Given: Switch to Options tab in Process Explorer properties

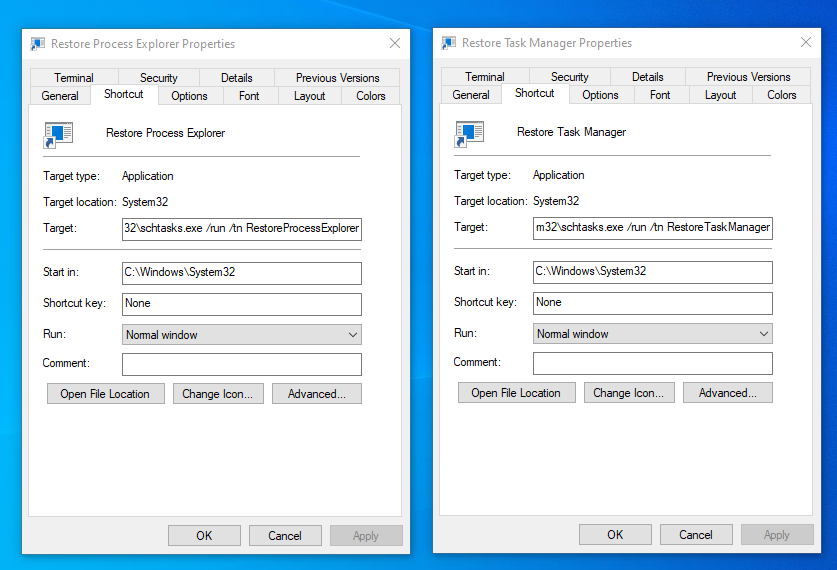Looking at the screenshot, I should (x=189, y=96).
